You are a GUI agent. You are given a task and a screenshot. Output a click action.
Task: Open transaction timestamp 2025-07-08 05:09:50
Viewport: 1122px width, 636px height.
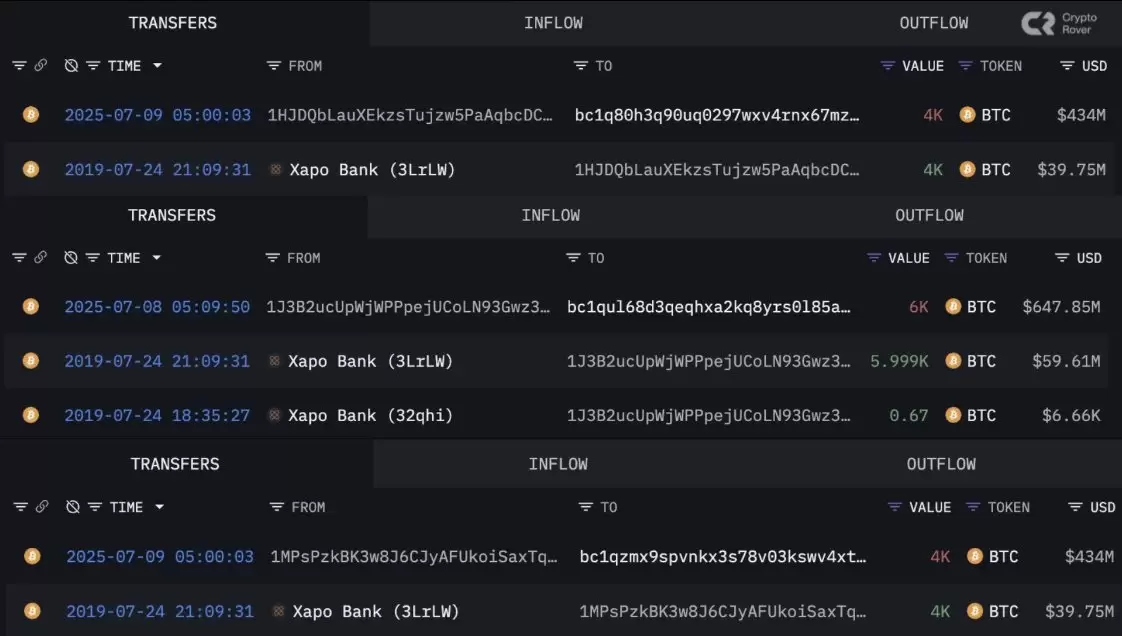coord(157,307)
